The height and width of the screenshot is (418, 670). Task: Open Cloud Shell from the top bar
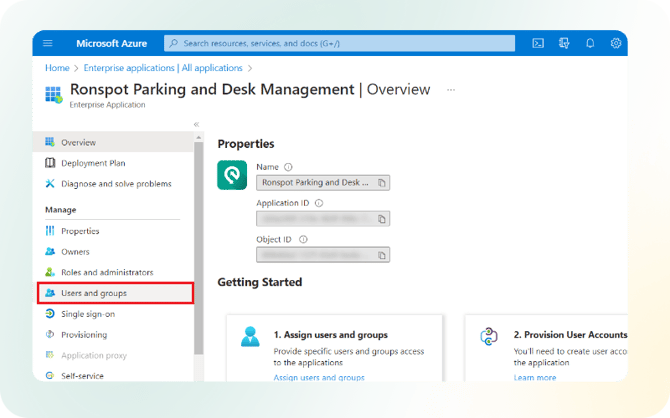click(x=538, y=43)
